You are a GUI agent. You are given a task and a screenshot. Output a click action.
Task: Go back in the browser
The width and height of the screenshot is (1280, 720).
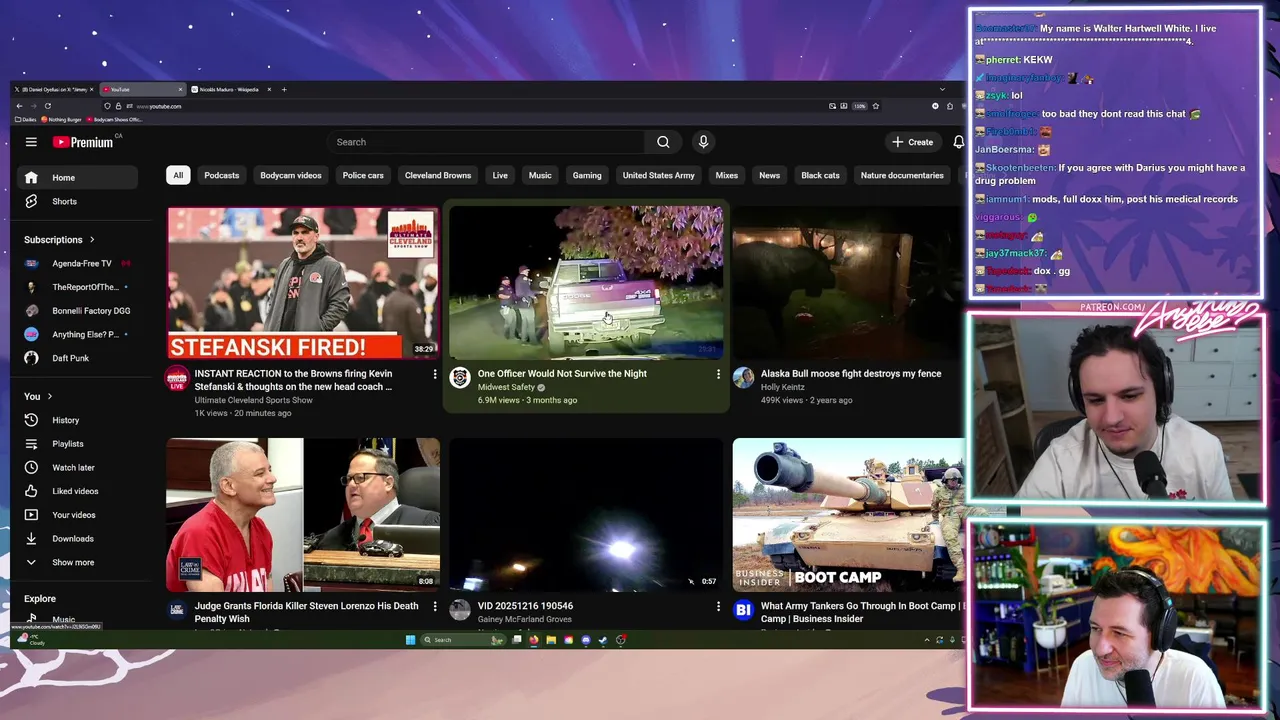coord(19,106)
